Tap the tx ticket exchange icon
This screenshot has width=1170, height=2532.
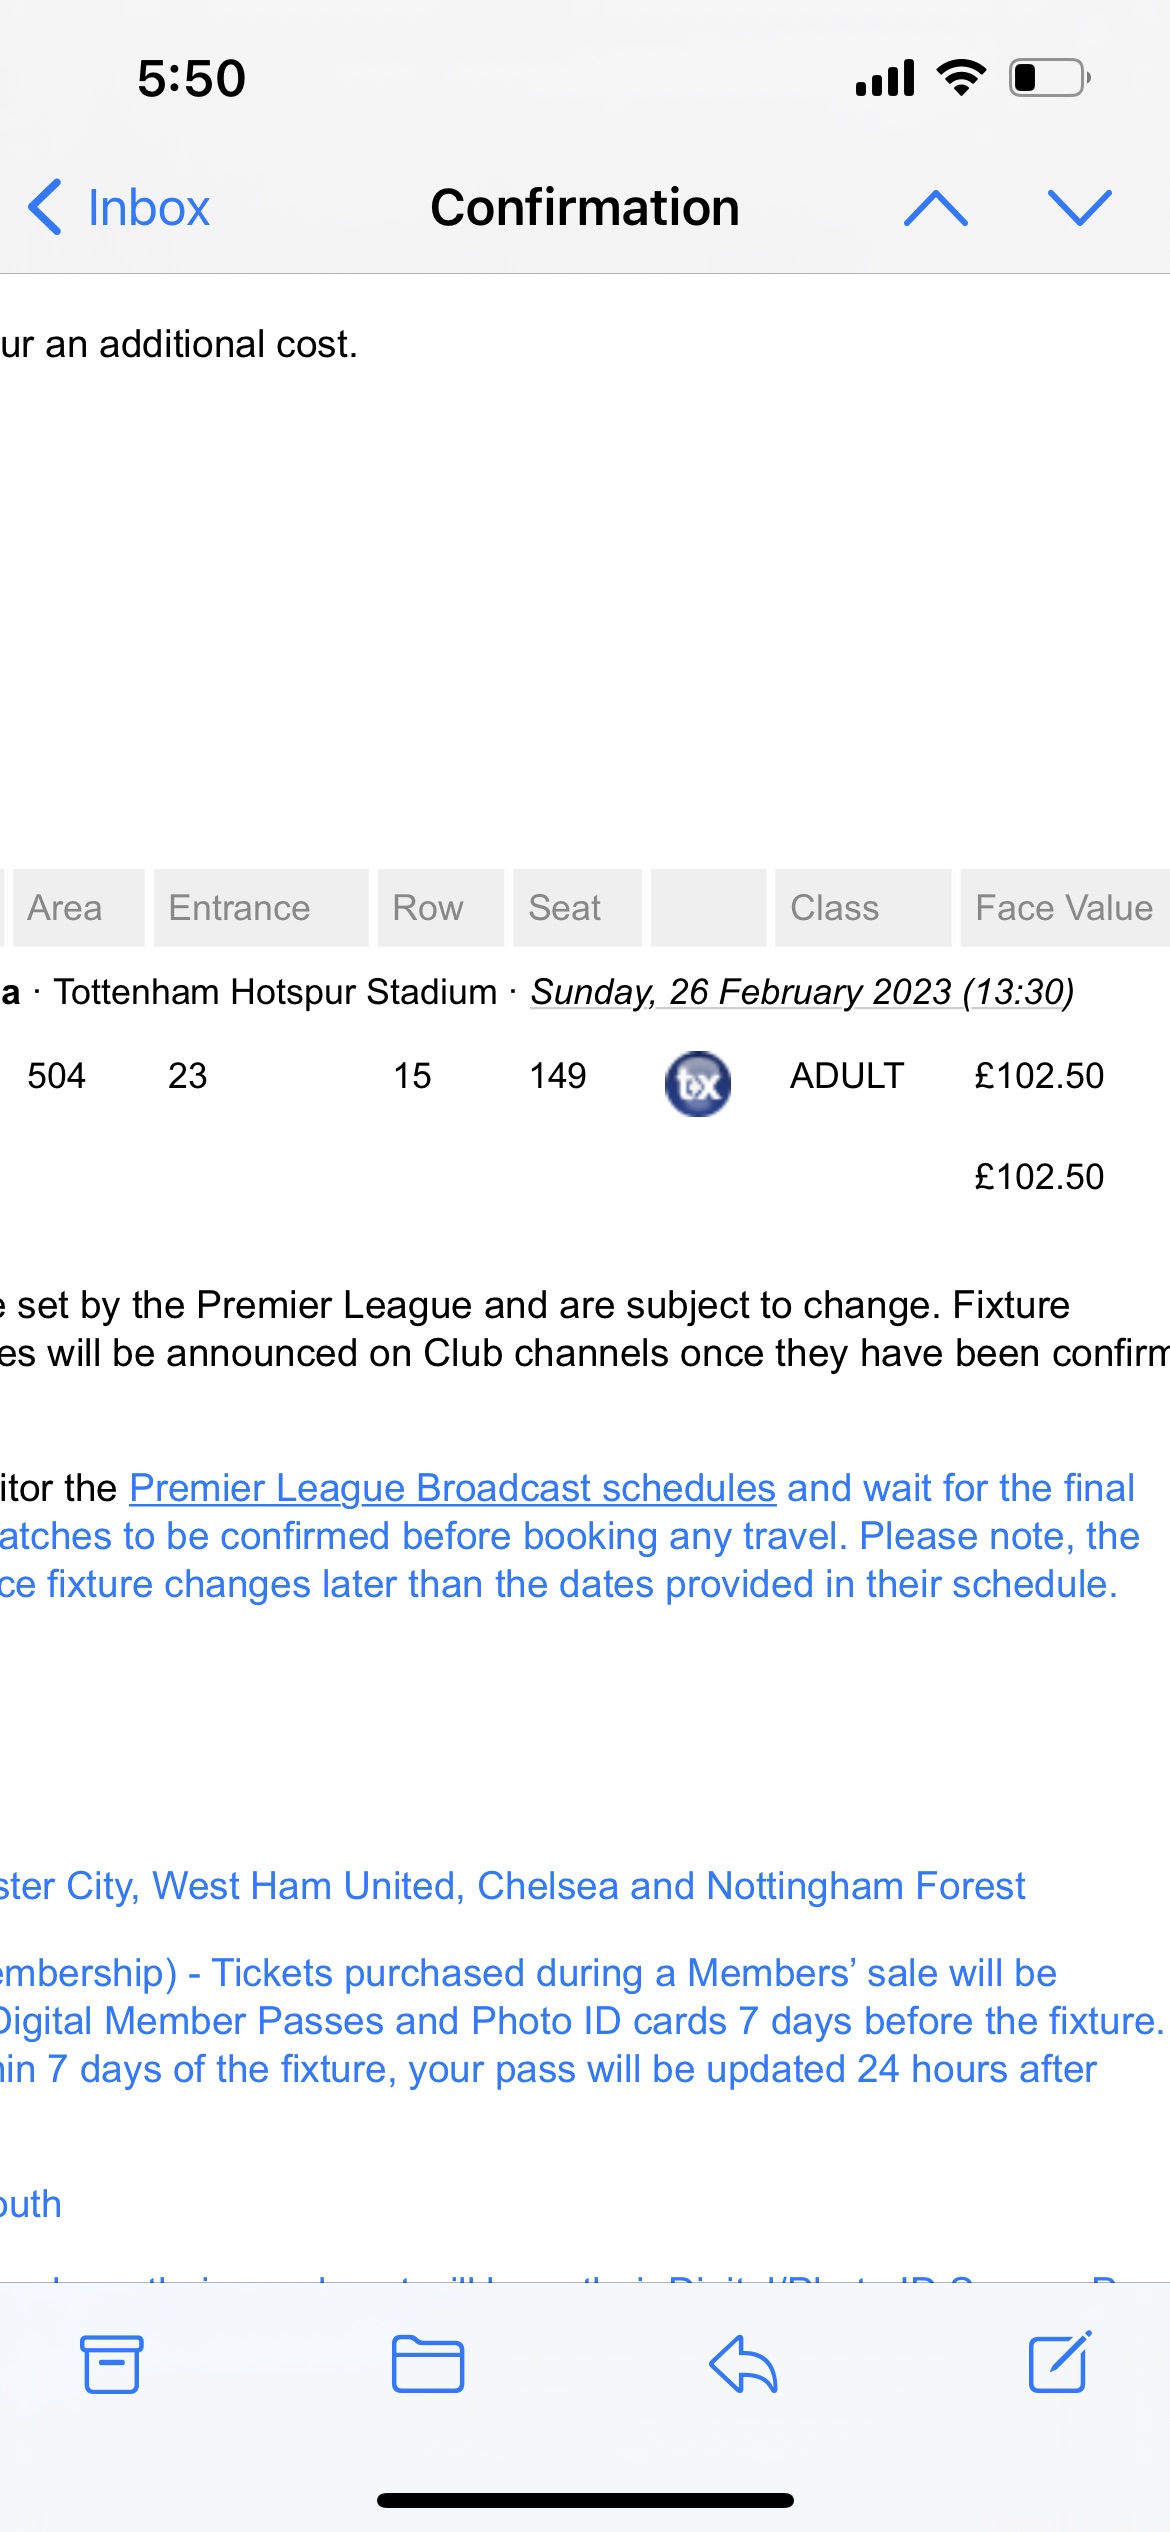pyautogui.click(x=698, y=1083)
